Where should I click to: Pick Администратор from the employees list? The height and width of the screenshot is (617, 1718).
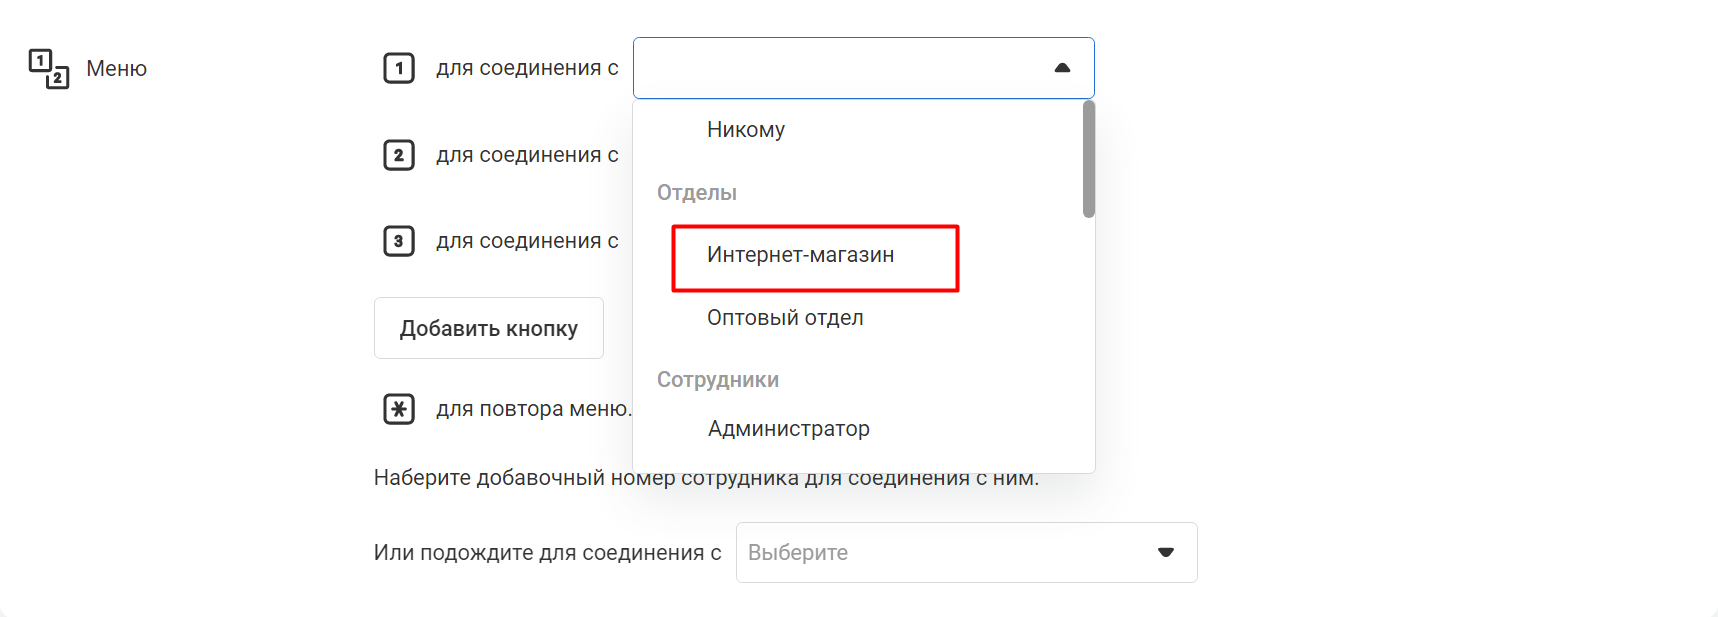(x=788, y=429)
